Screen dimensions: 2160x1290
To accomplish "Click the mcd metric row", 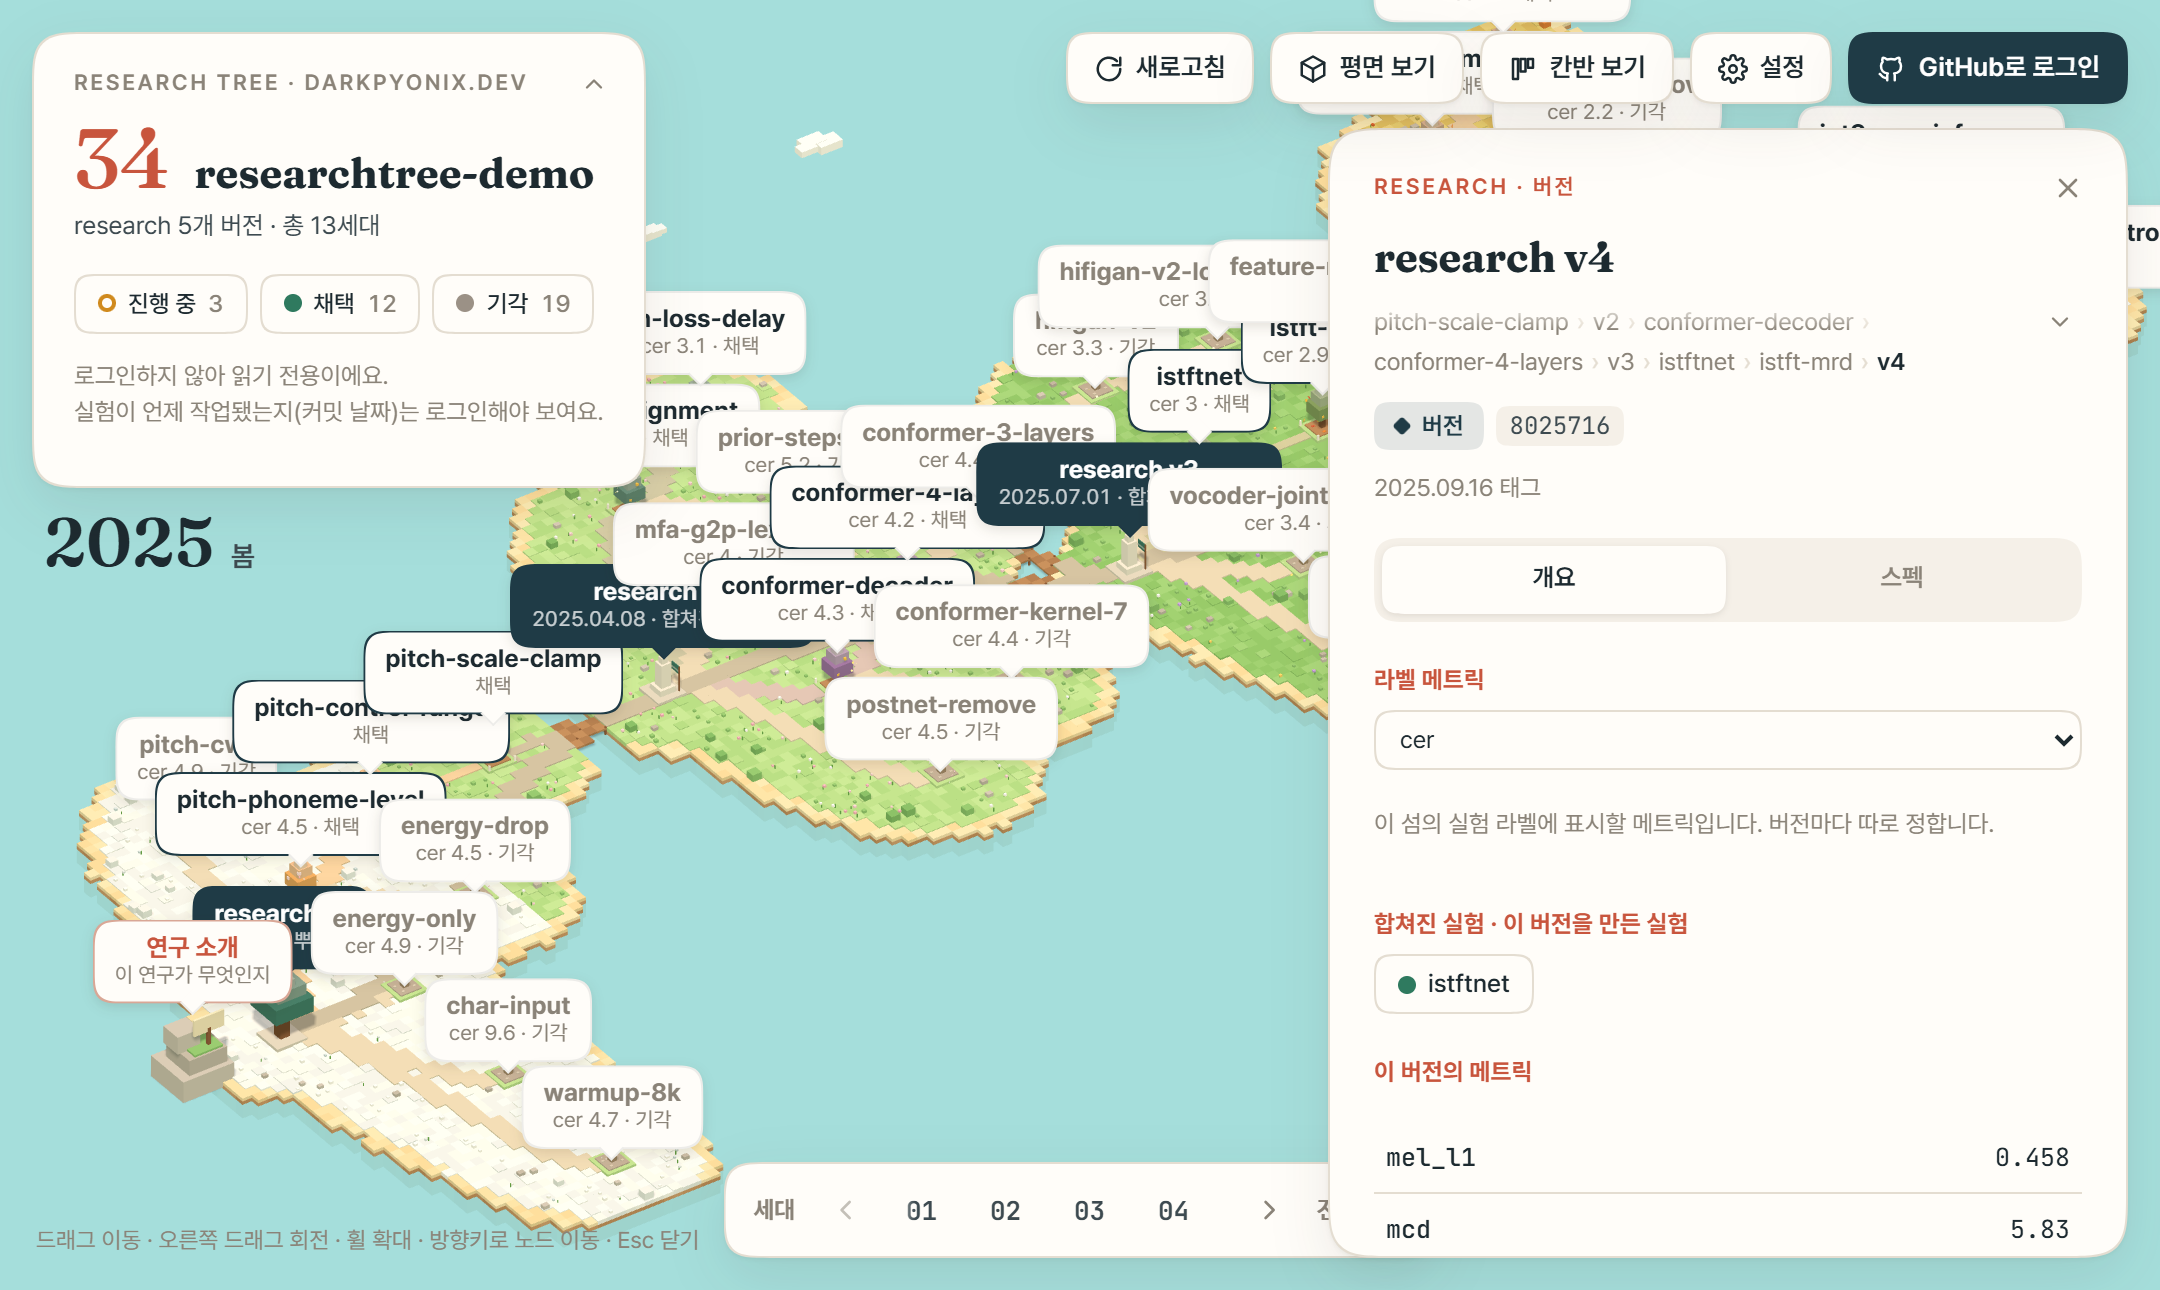I will tap(1727, 1229).
